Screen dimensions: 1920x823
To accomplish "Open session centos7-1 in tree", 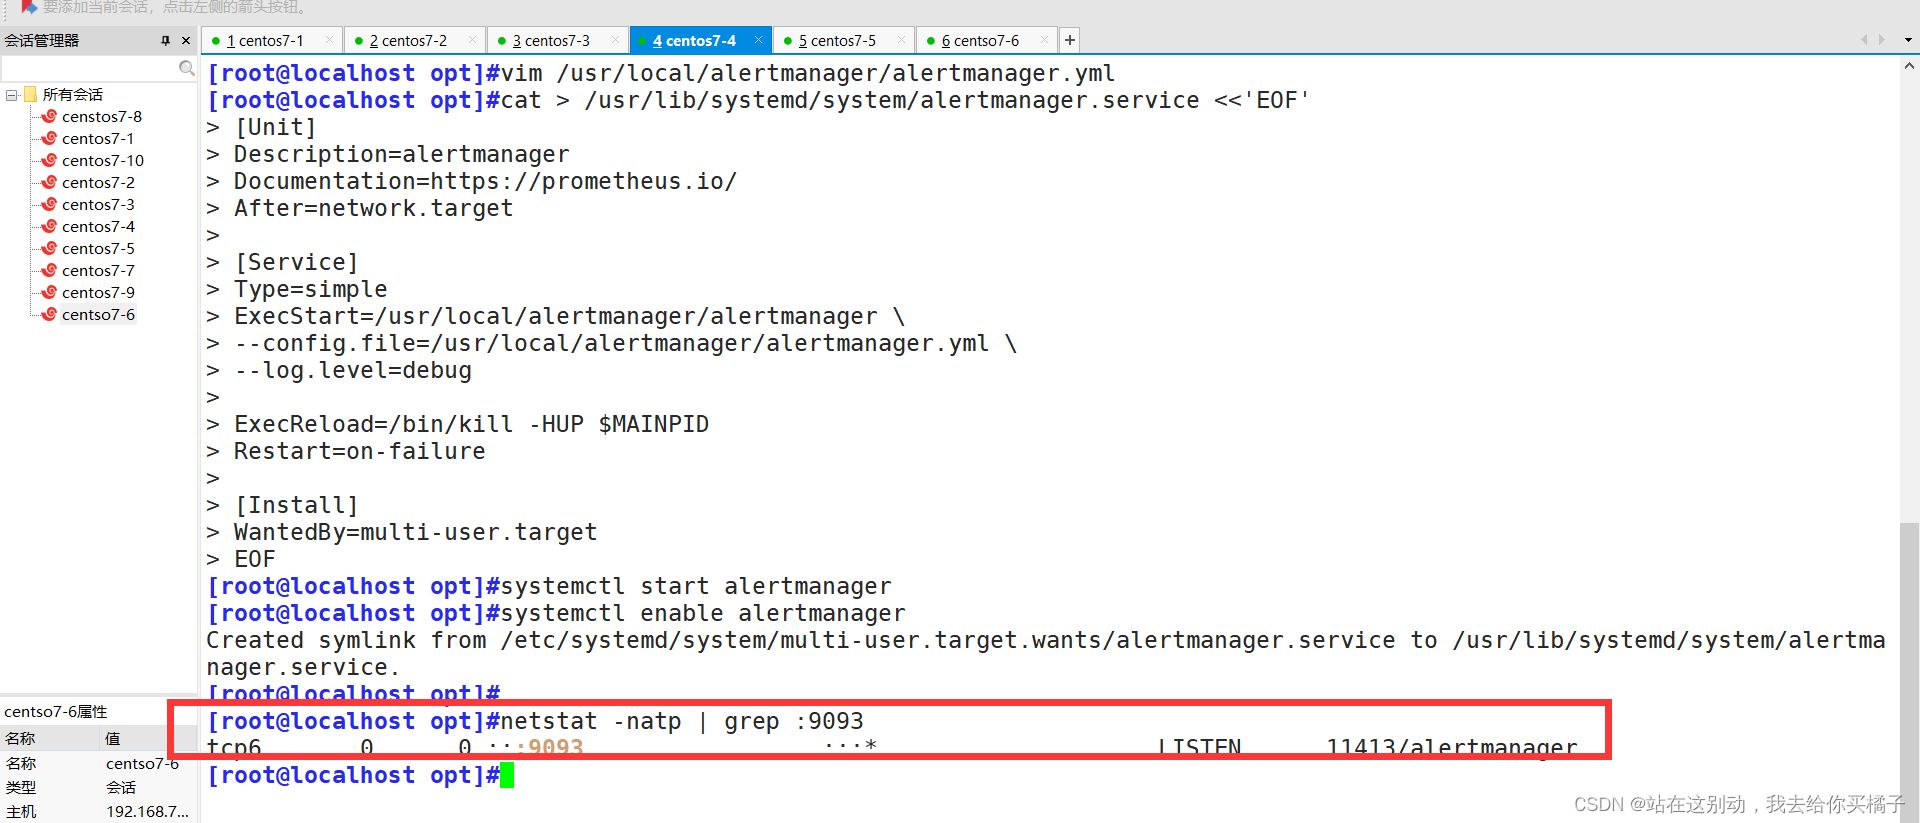I will 97,138.
